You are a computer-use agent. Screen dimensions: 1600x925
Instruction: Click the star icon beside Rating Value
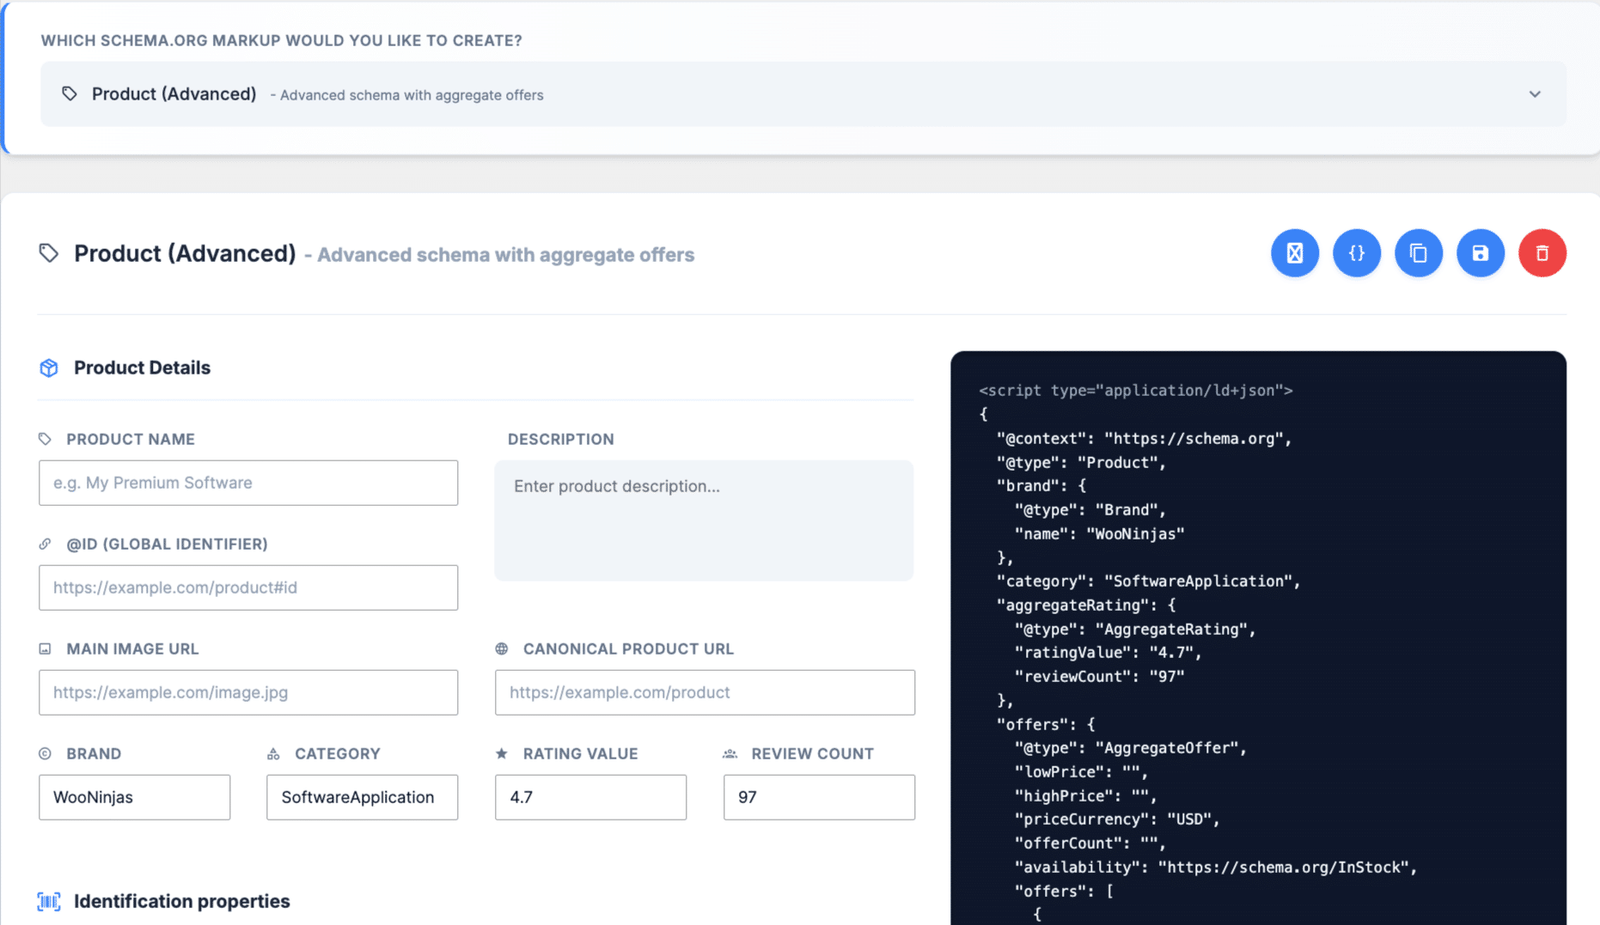click(502, 754)
